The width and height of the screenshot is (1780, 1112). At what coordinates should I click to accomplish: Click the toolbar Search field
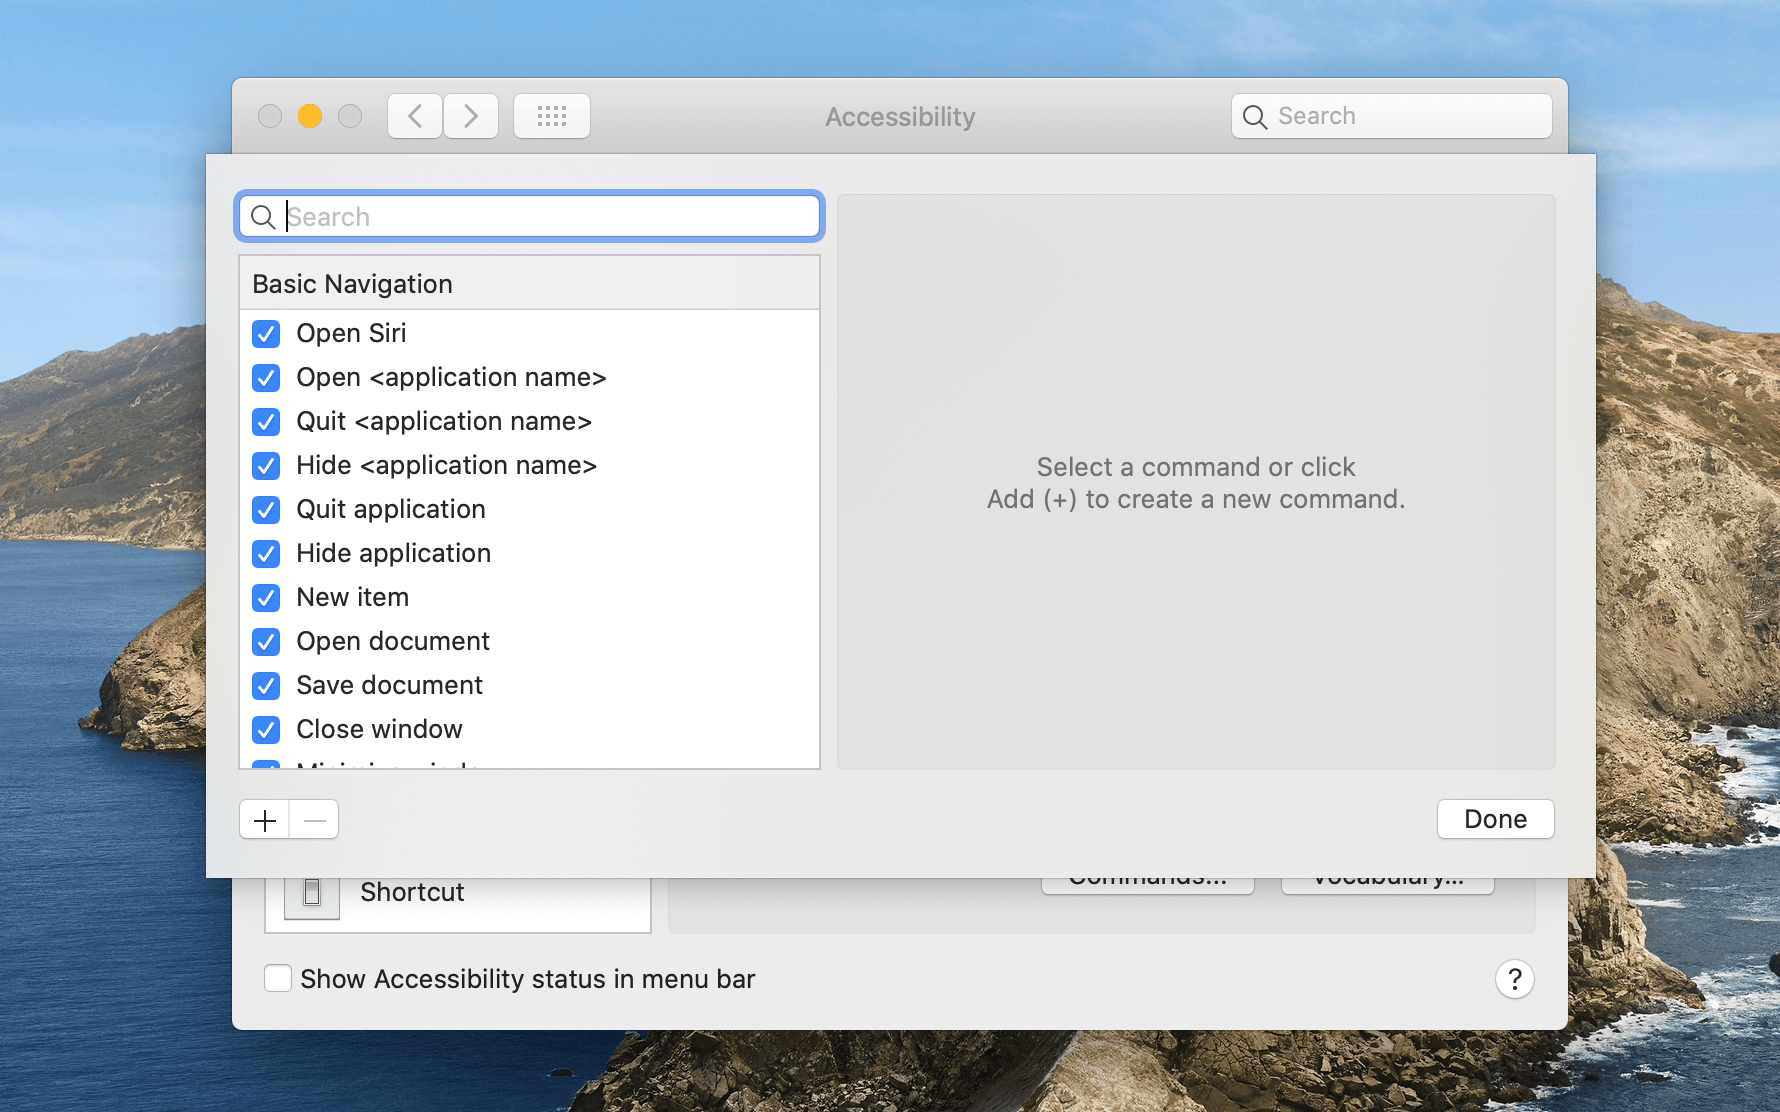point(1390,115)
